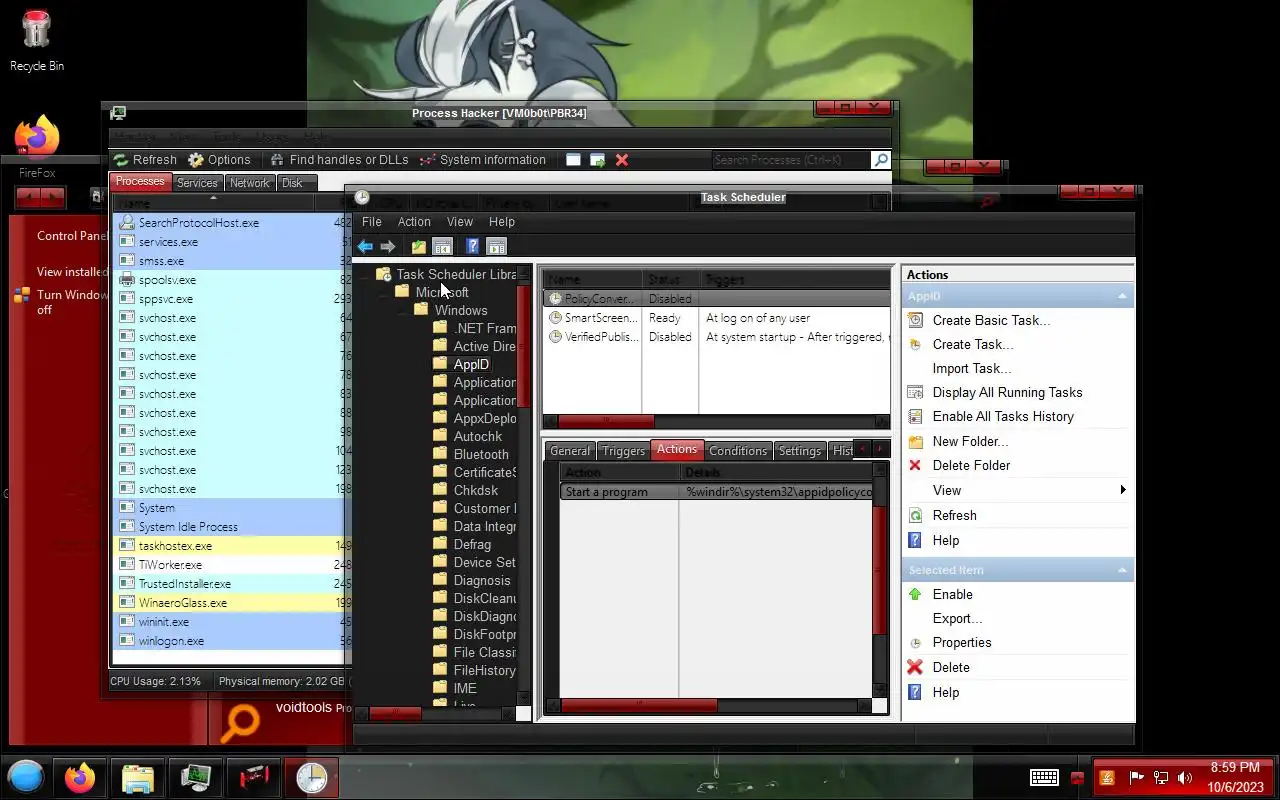Switch to the General tab

click(x=570, y=451)
